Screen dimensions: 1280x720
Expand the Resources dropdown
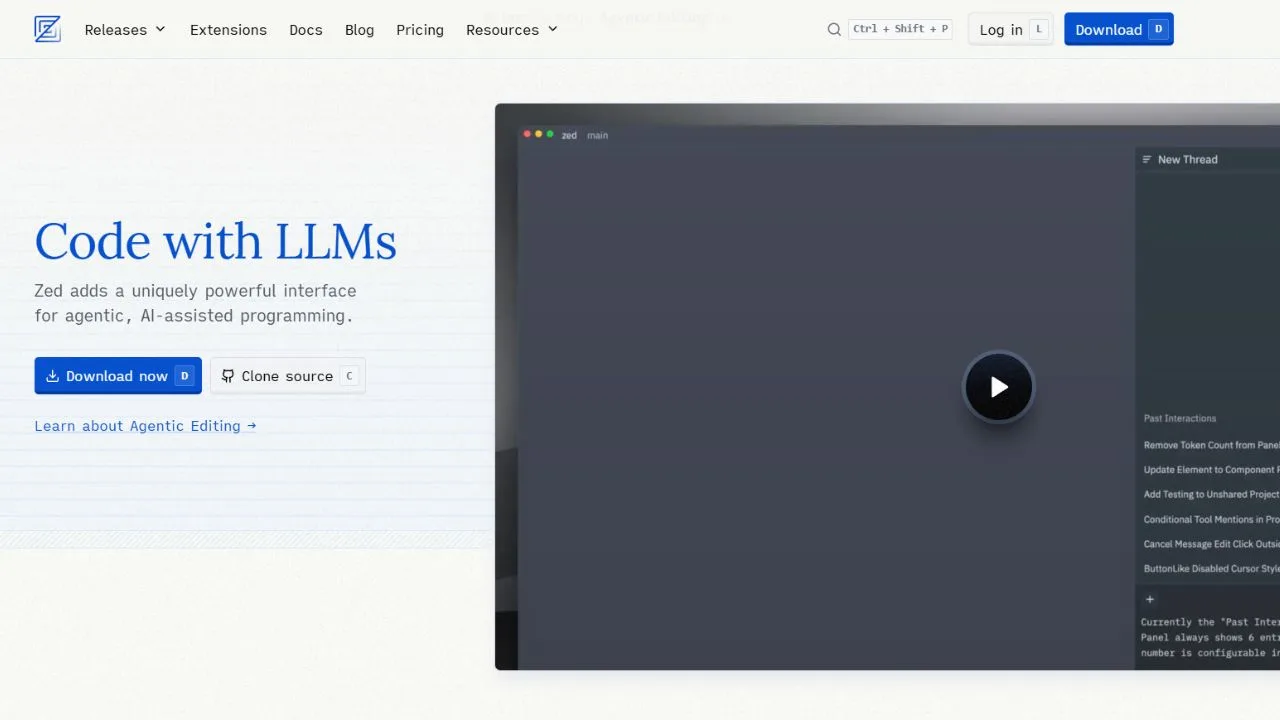click(512, 30)
